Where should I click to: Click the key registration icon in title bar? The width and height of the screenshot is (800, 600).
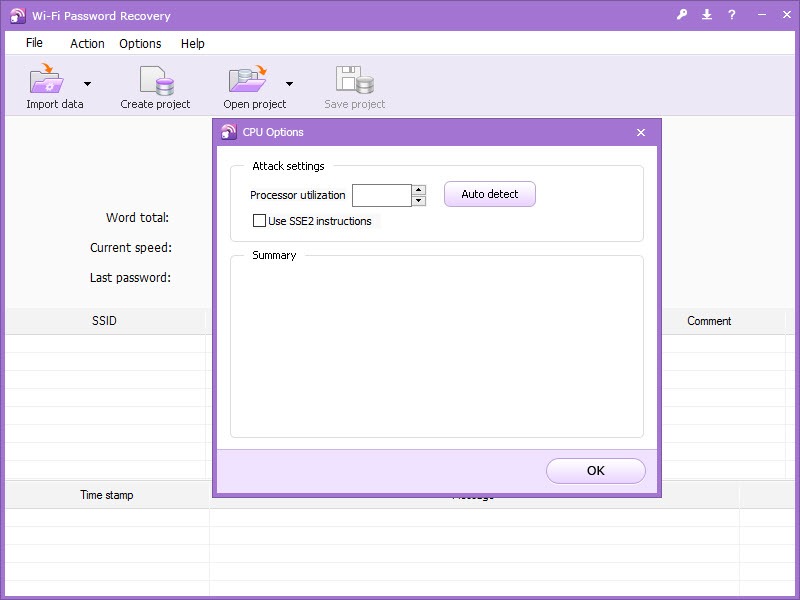[x=682, y=14]
